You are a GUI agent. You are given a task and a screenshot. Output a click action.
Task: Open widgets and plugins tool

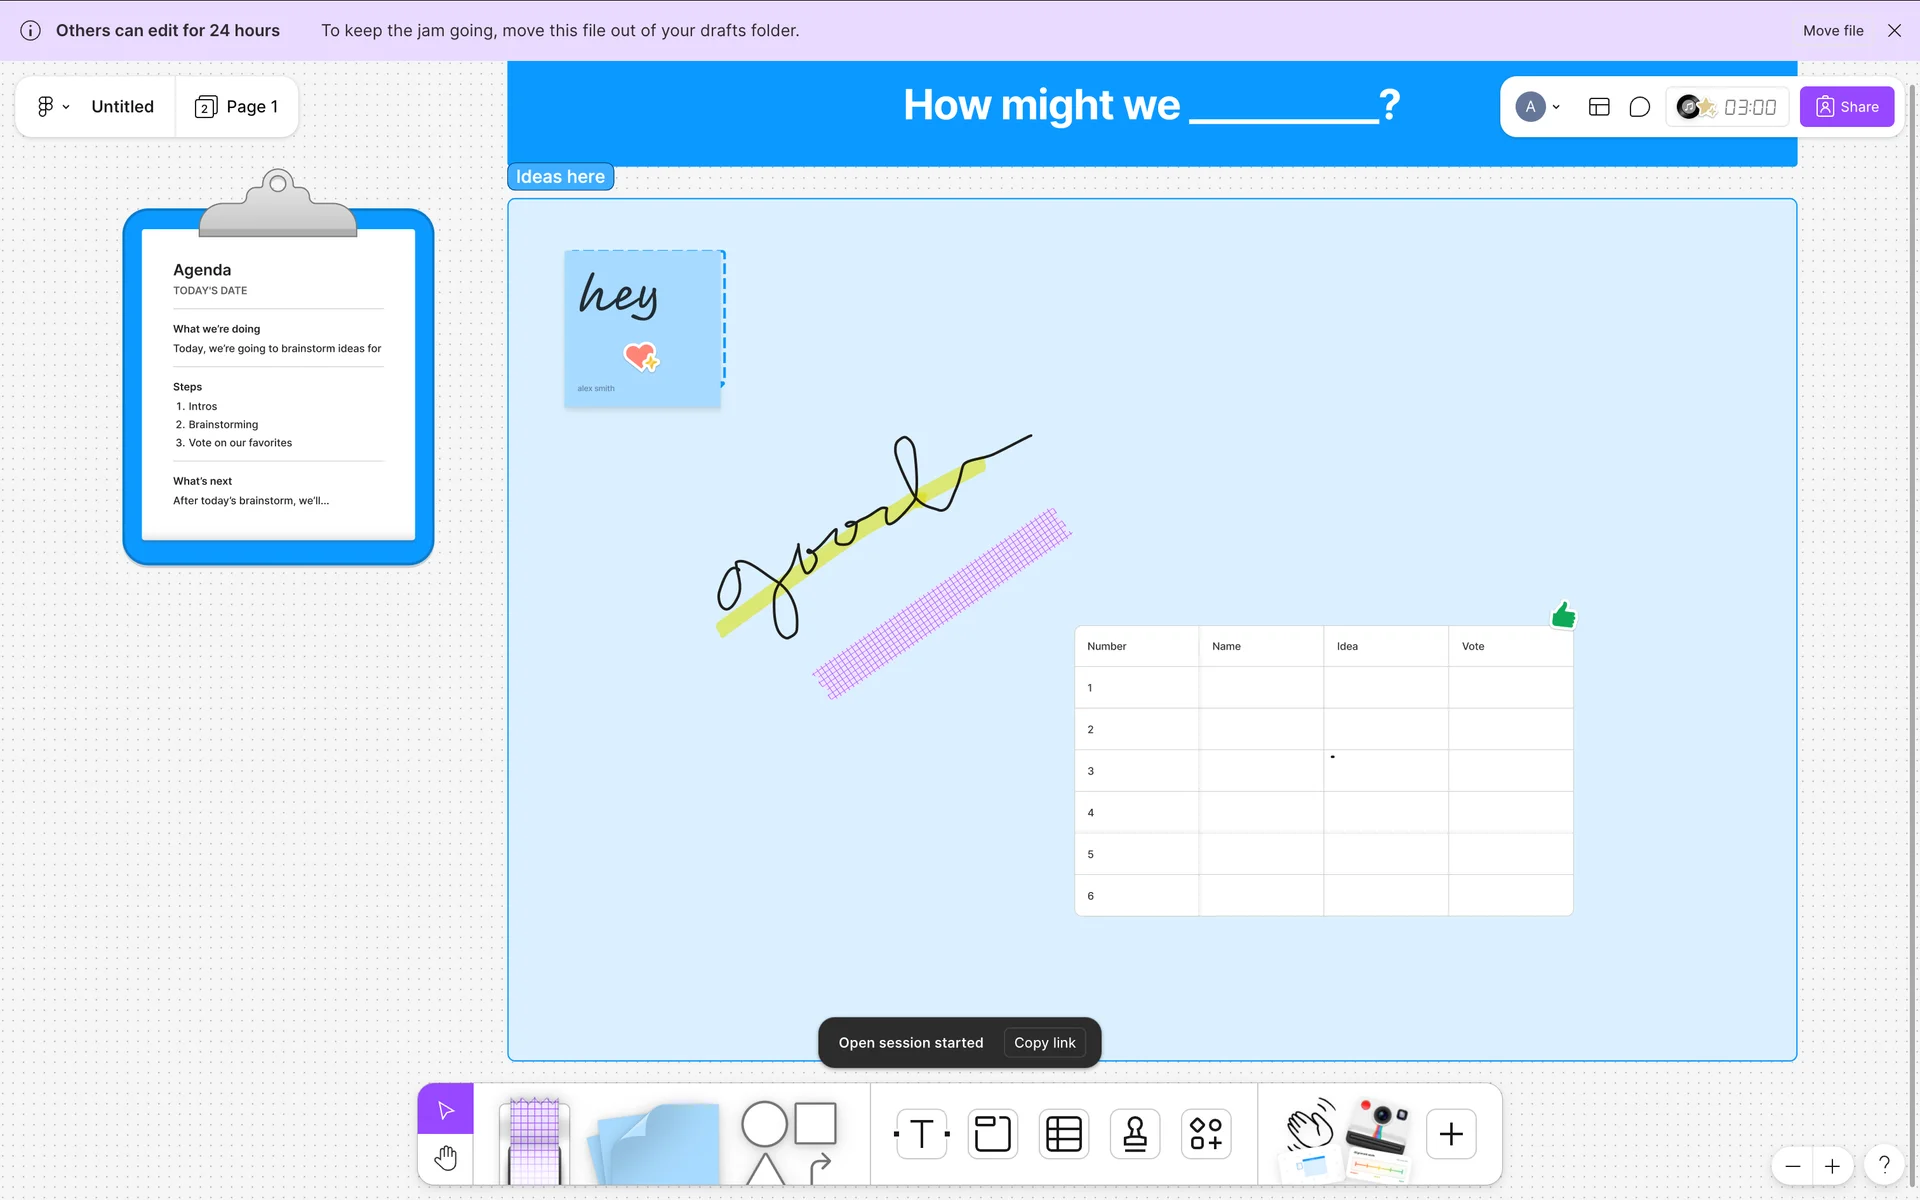1206,1134
